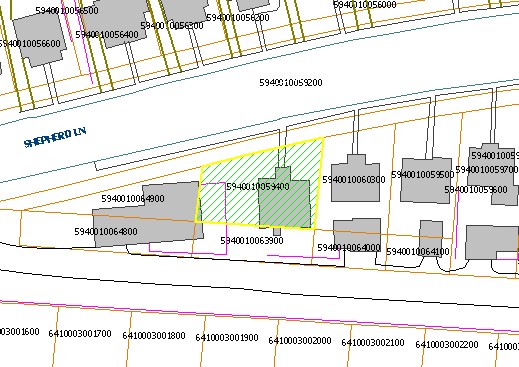
Task: Select parcel labeled 5940010060300
Action: 354,180
